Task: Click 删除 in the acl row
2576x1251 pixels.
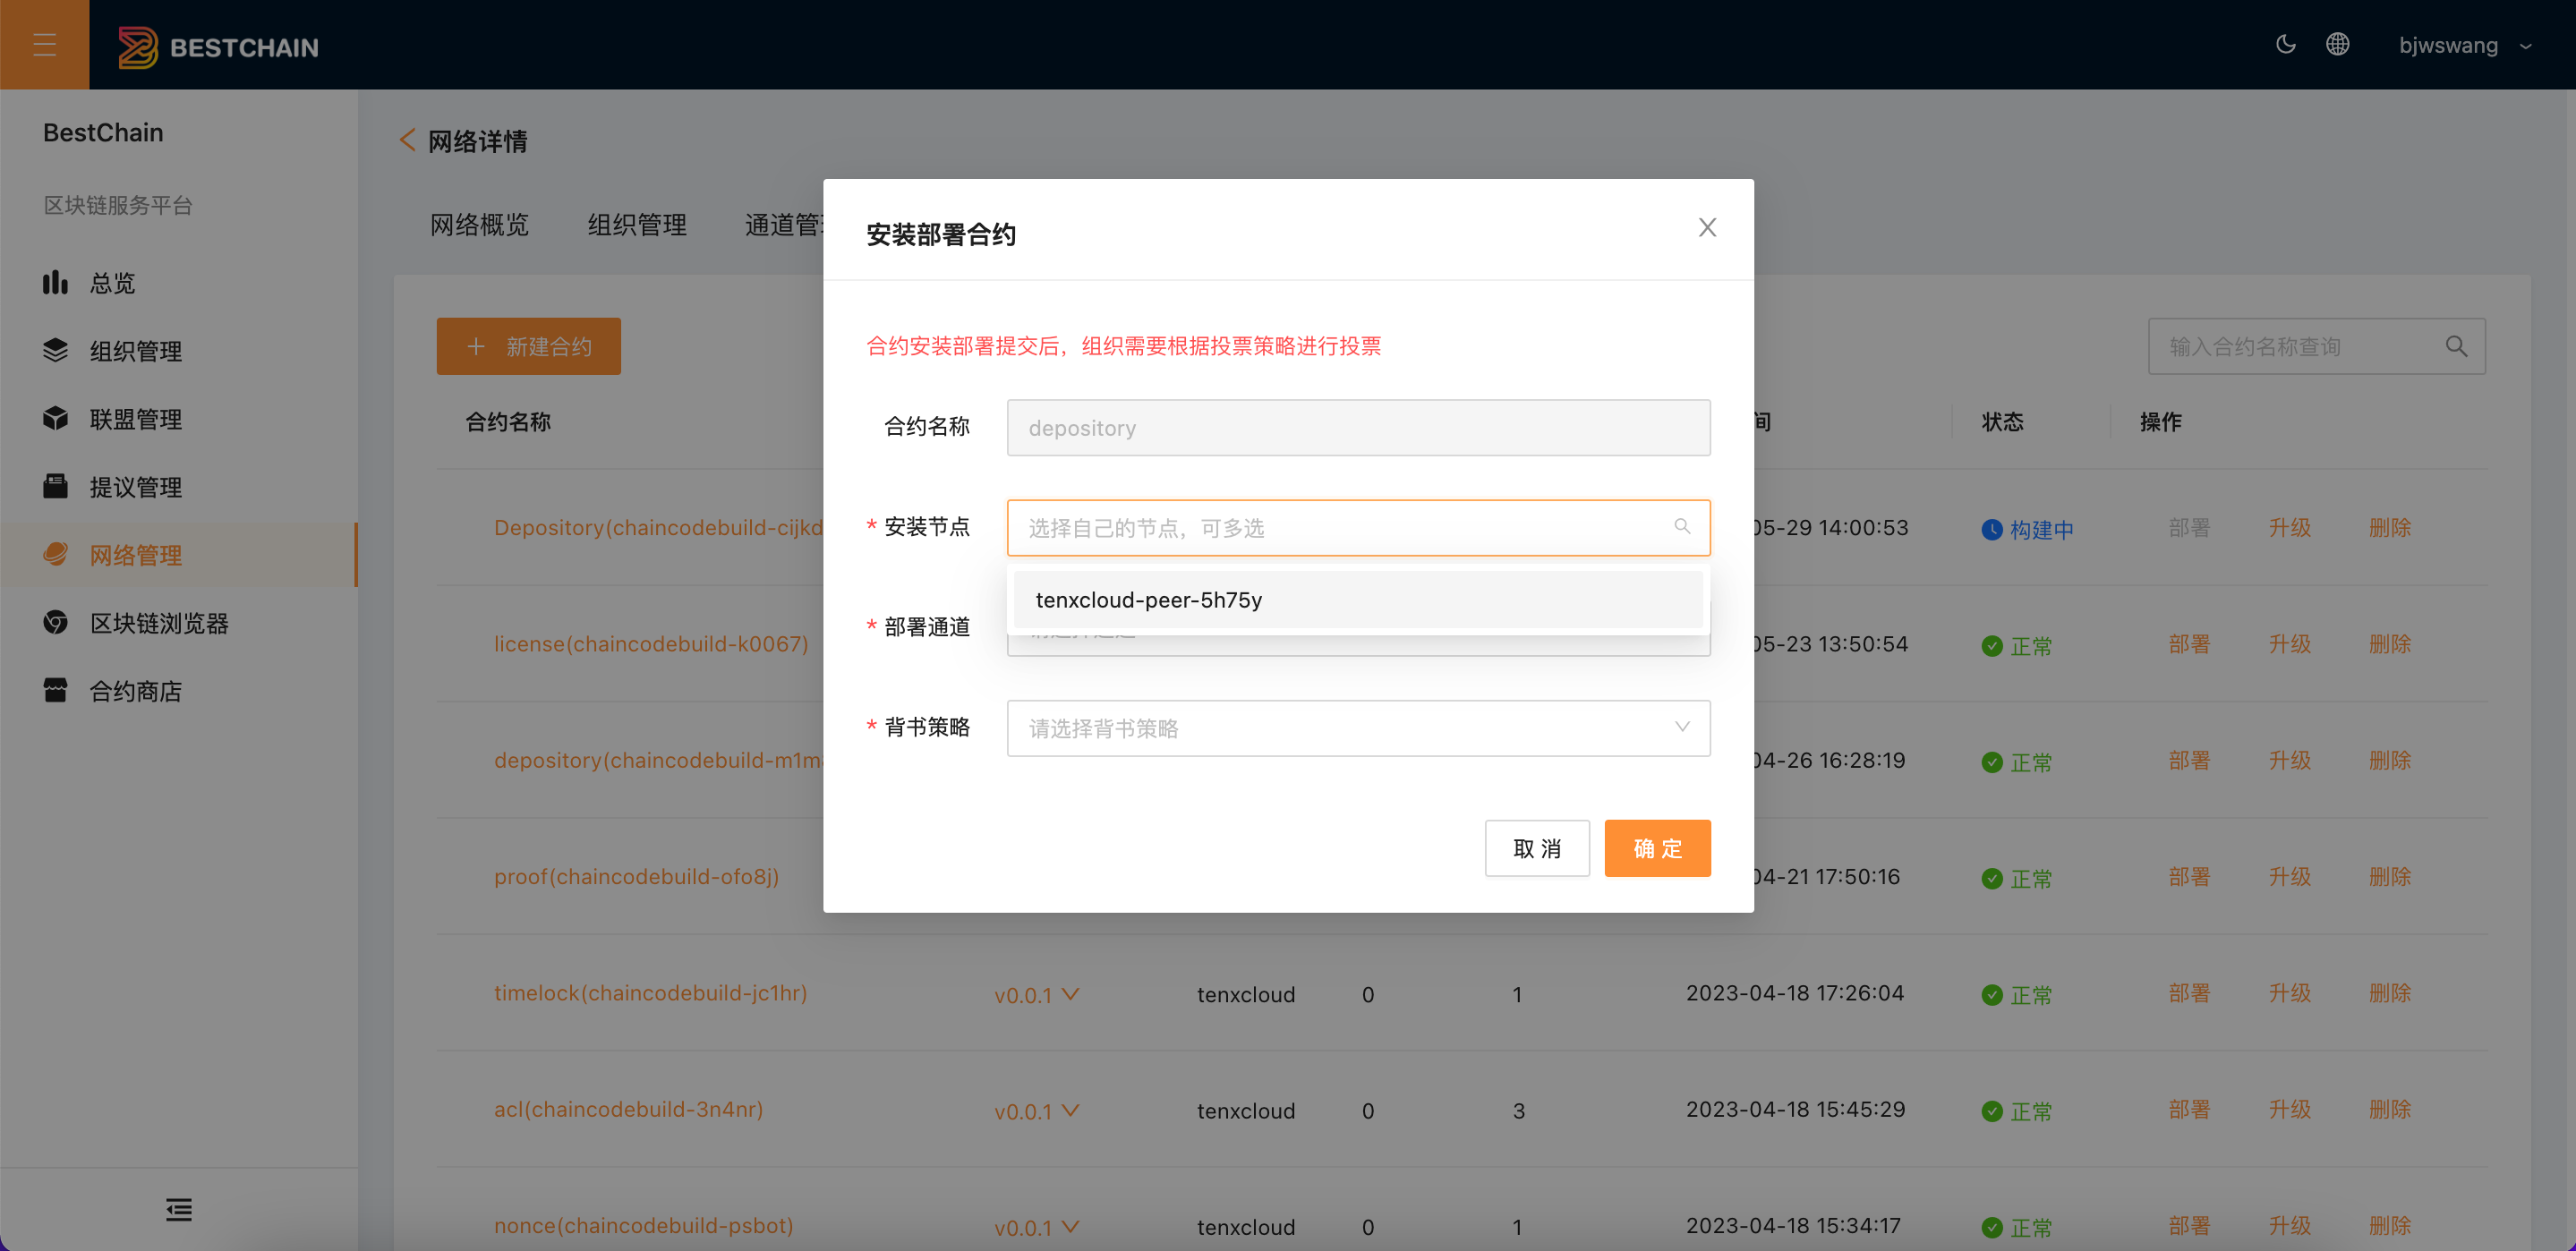Action: pos(2390,1109)
